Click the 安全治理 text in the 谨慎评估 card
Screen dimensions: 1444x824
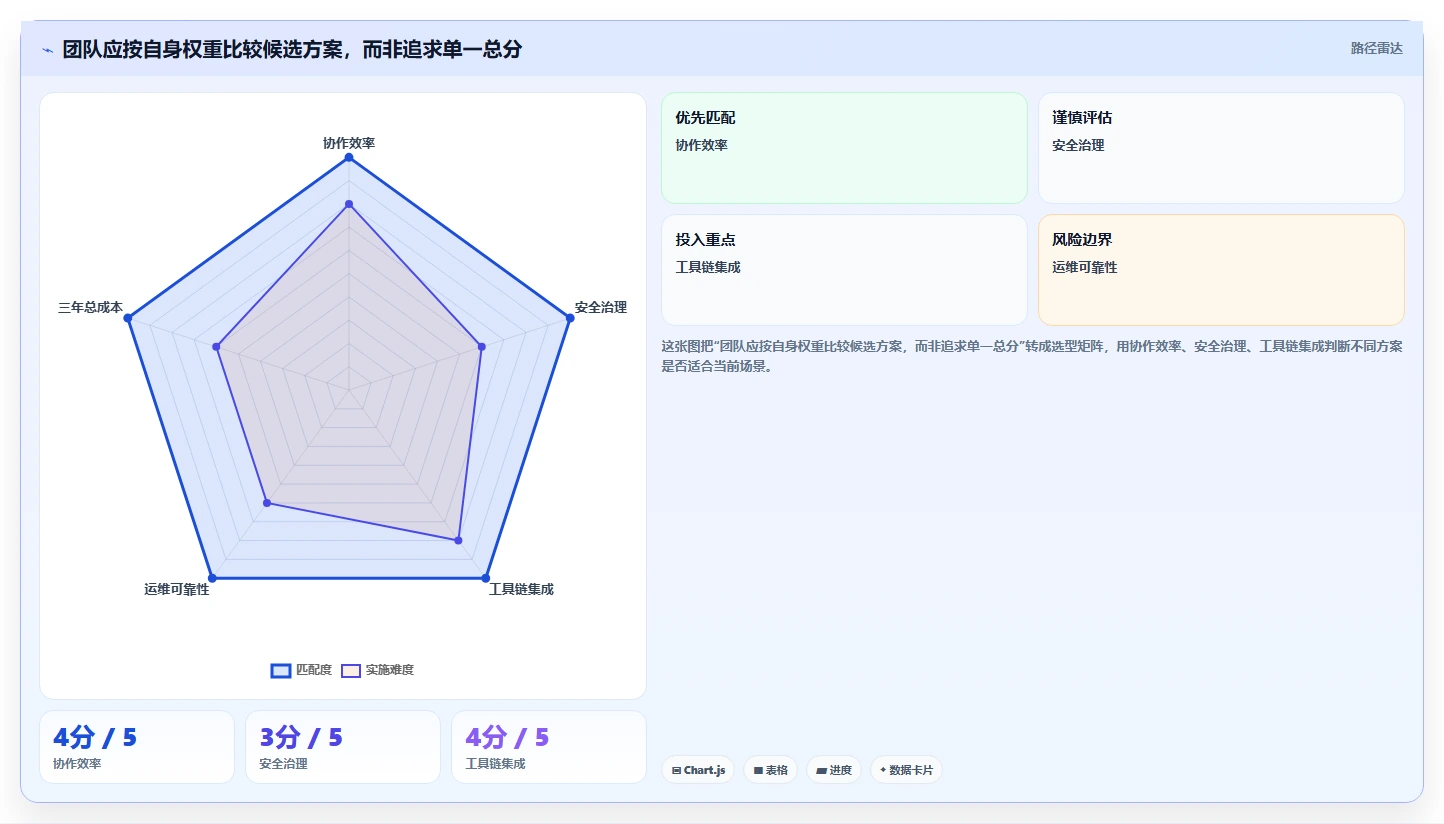1078,145
